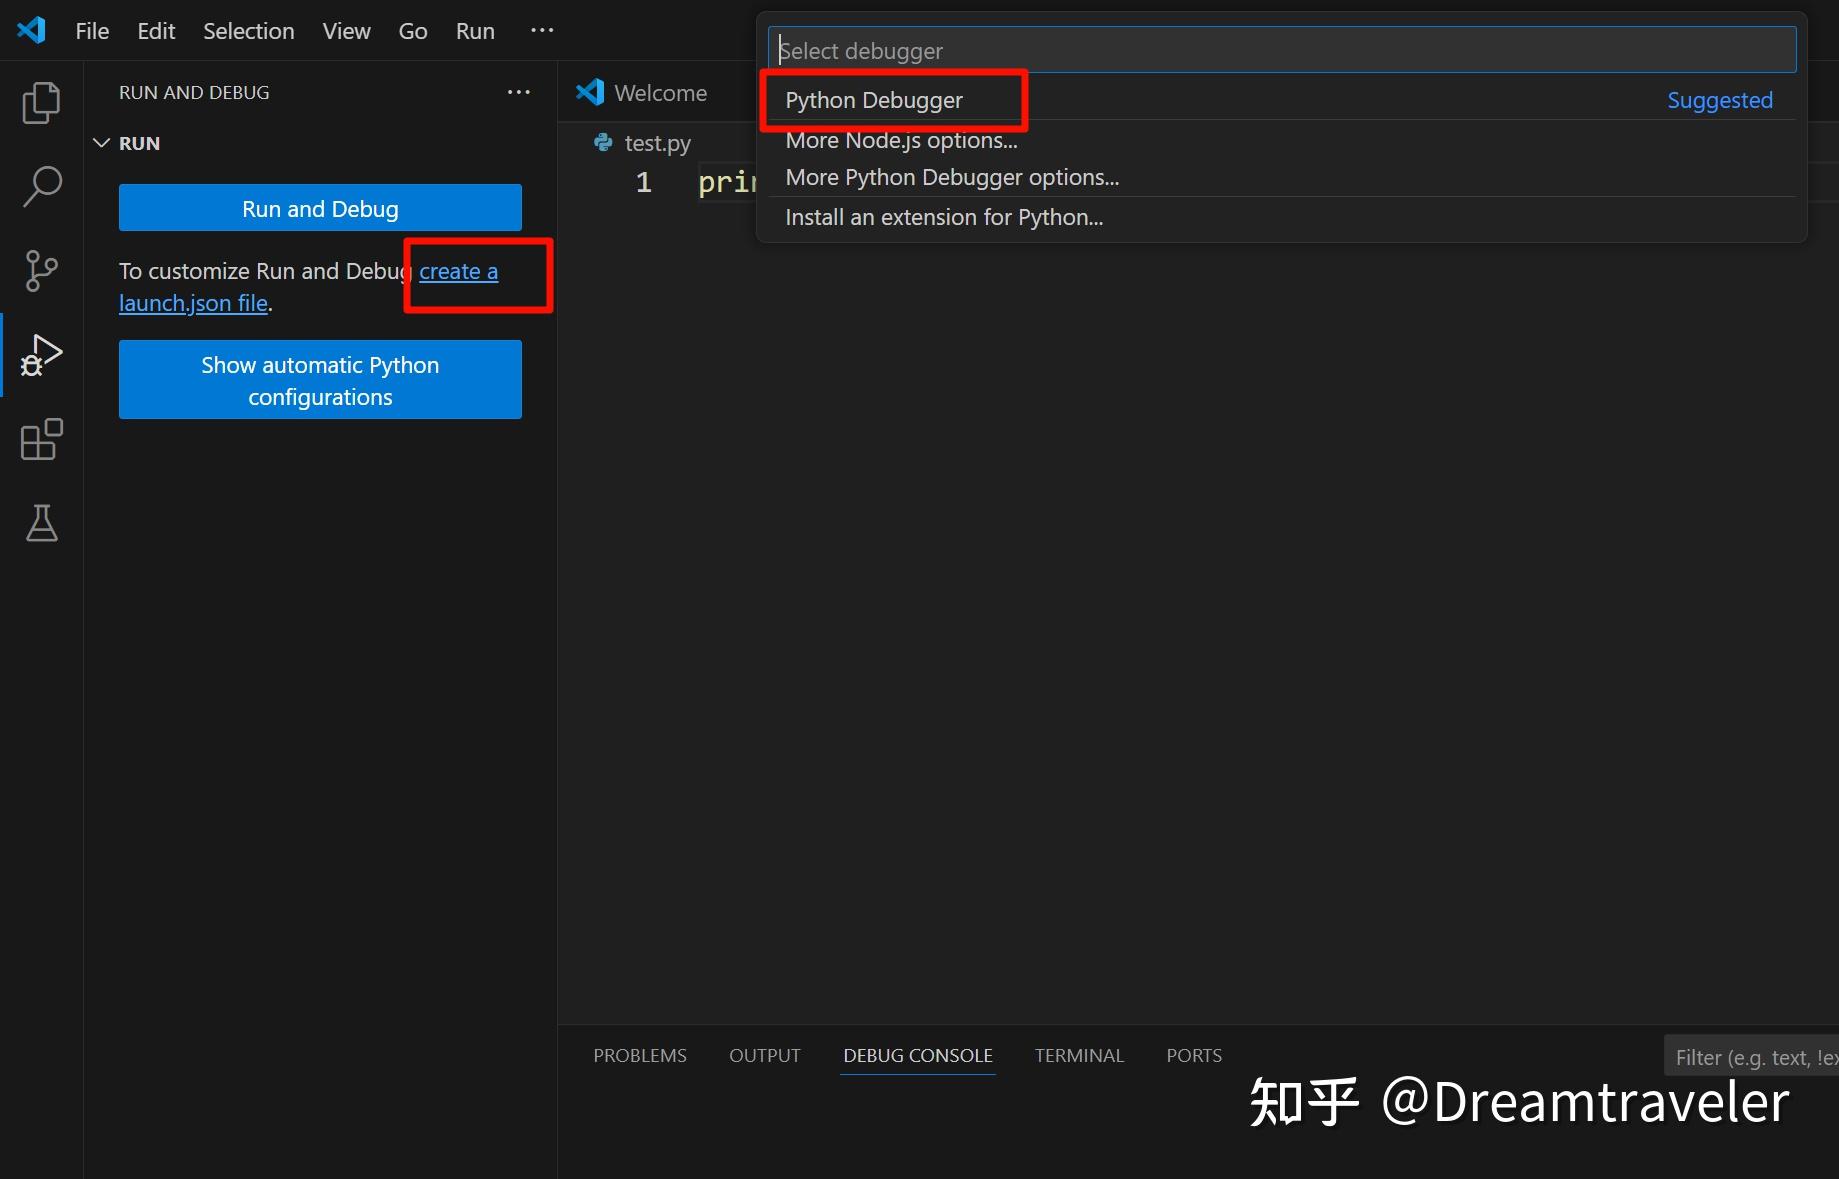Click the Welcome tab logo icon

coord(590,91)
